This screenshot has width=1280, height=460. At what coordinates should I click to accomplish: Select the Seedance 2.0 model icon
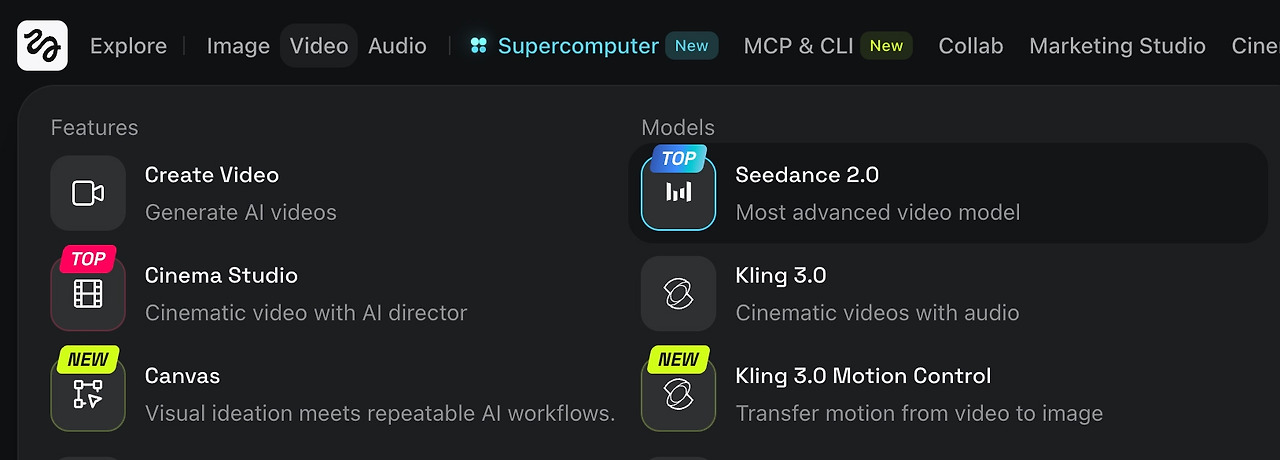(679, 193)
